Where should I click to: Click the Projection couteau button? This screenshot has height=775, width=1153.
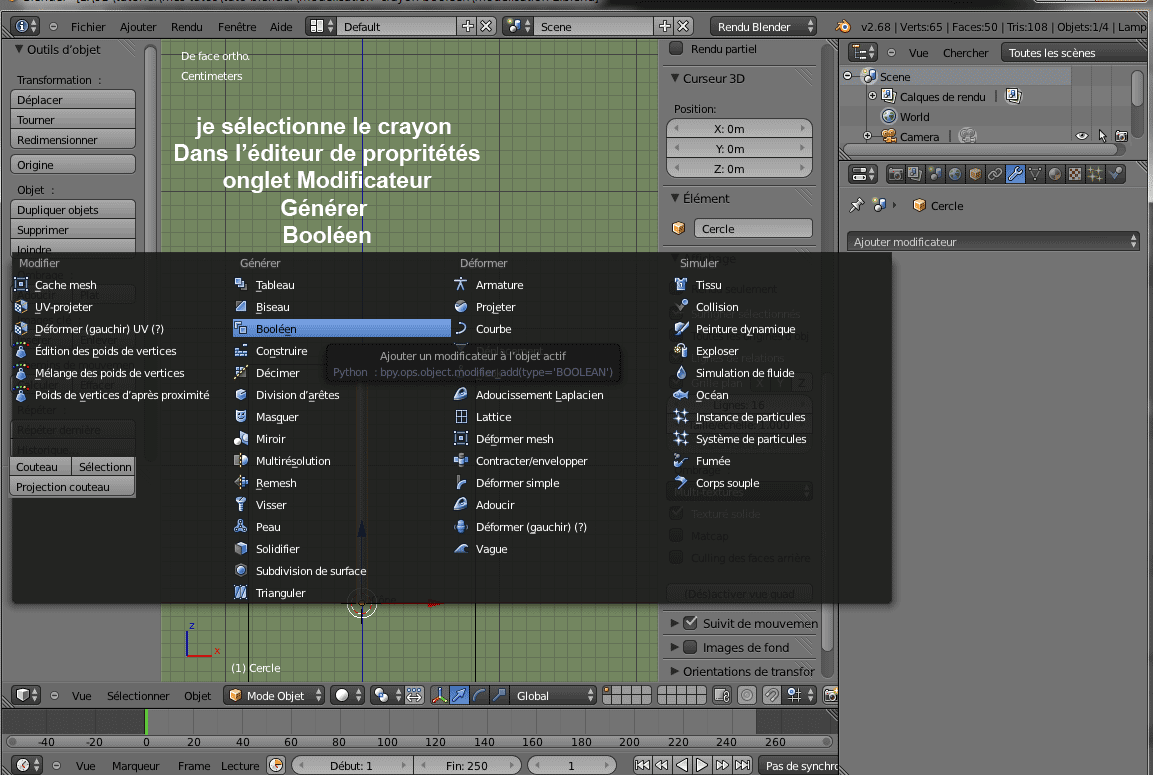coord(72,487)
